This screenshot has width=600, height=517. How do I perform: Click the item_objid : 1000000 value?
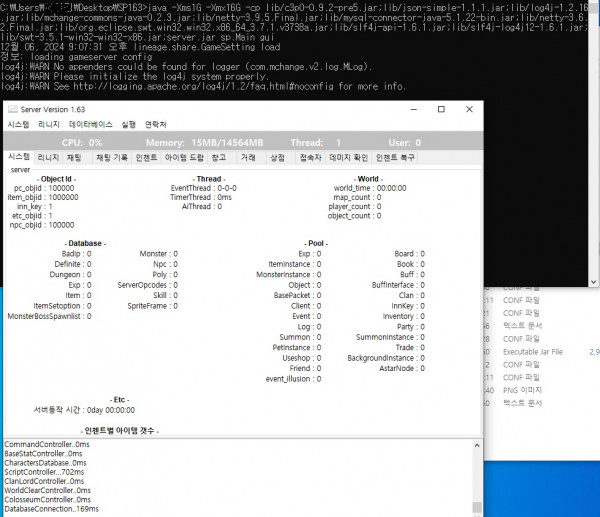point(43,197)
